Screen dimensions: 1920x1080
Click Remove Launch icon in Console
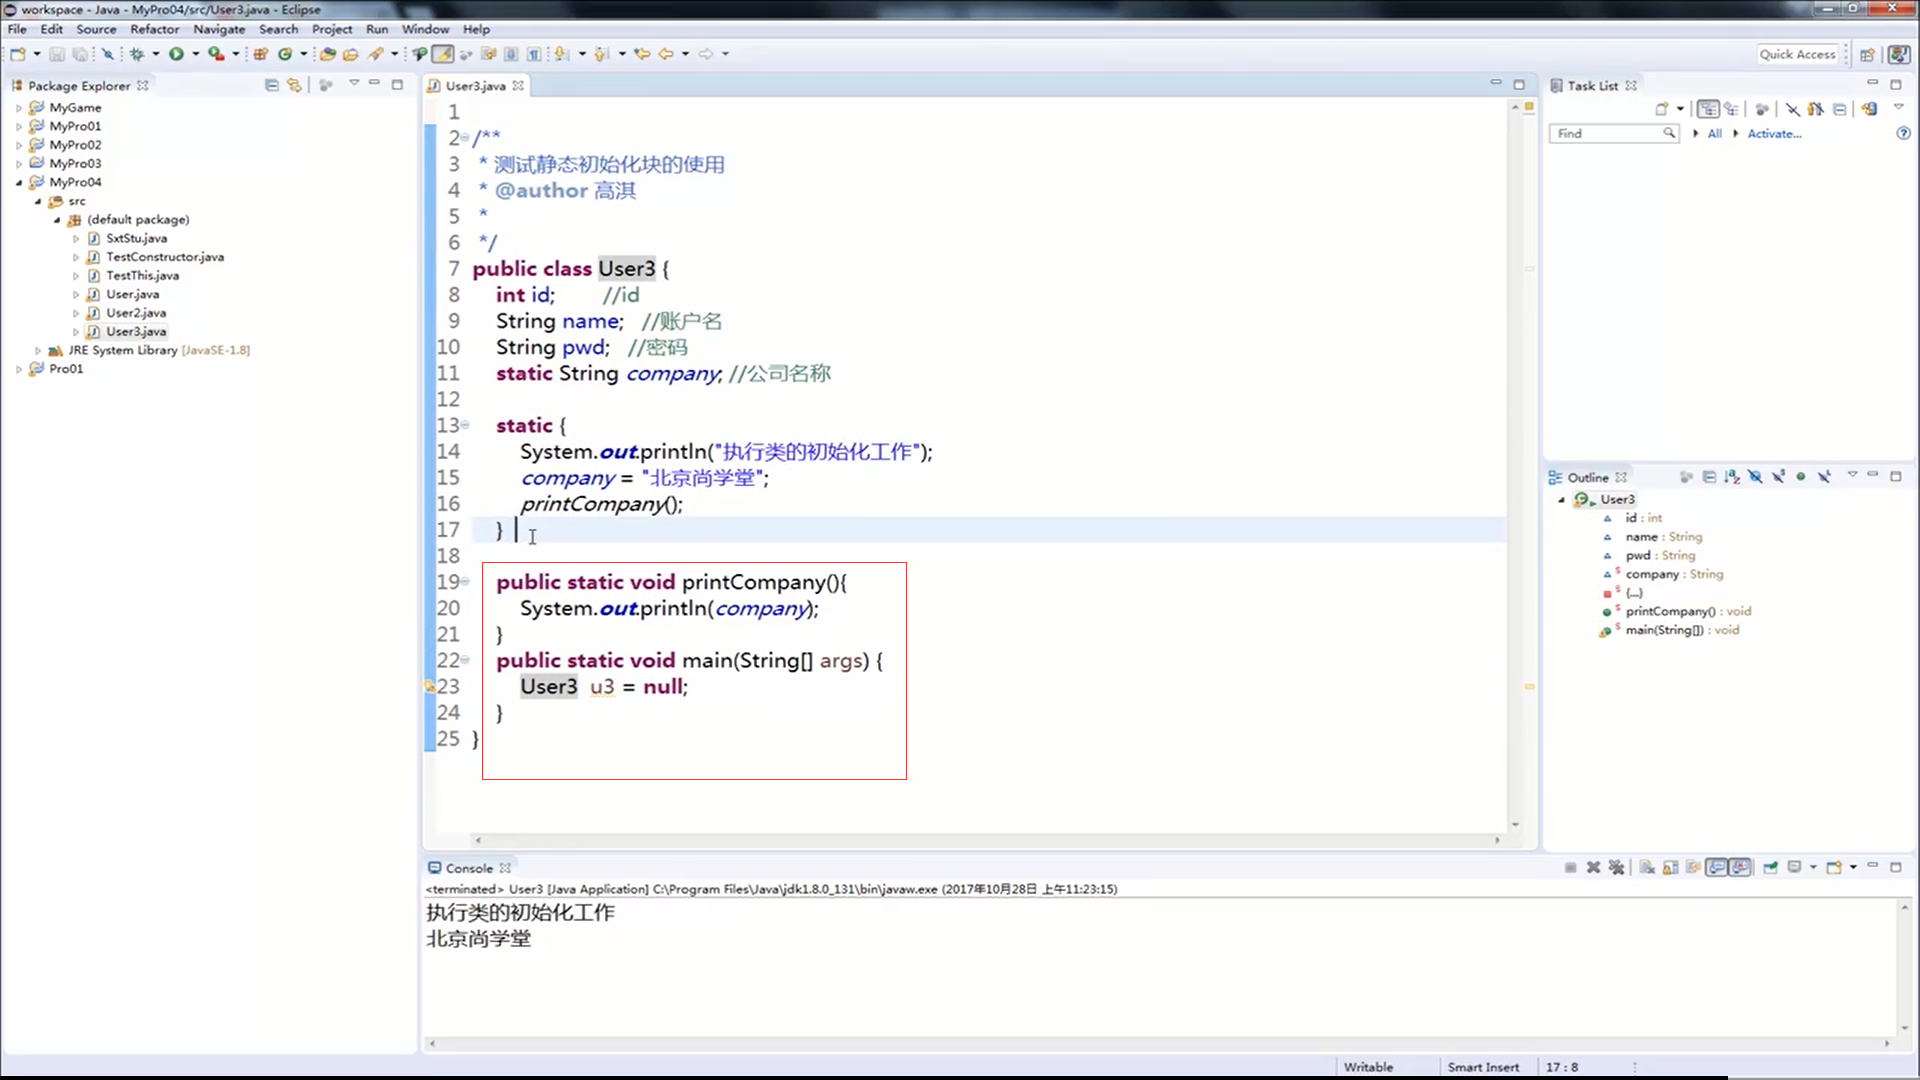point(1593,867)
